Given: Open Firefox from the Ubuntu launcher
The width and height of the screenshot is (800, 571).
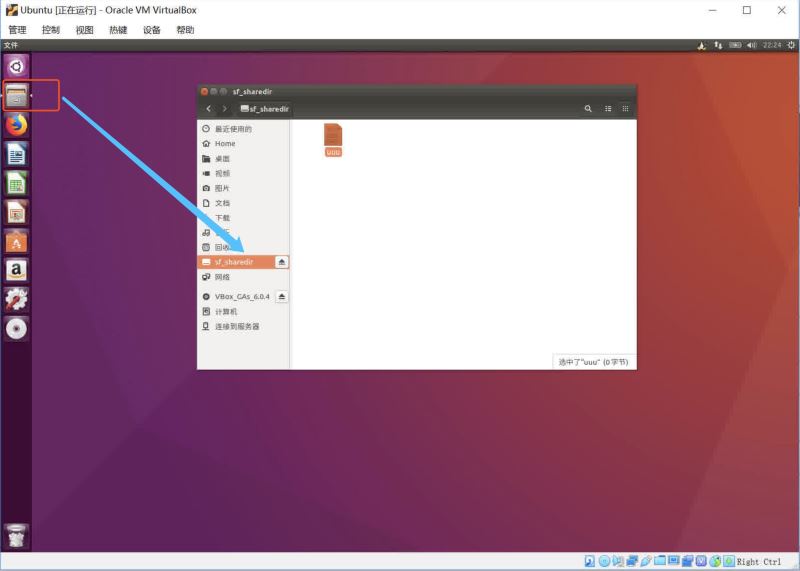Looking at the screenshot, I should [16, 125].
